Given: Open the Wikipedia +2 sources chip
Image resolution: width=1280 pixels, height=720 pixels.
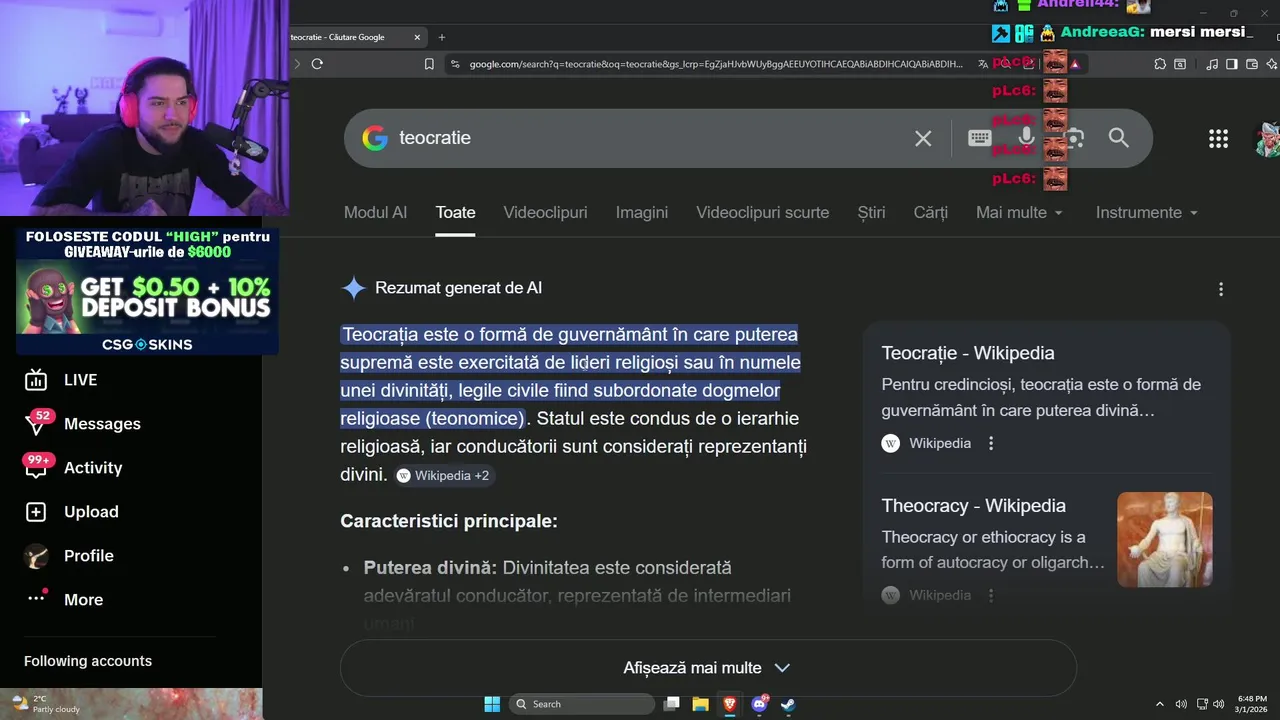Looking at the screenshot, I should [443, 475].
